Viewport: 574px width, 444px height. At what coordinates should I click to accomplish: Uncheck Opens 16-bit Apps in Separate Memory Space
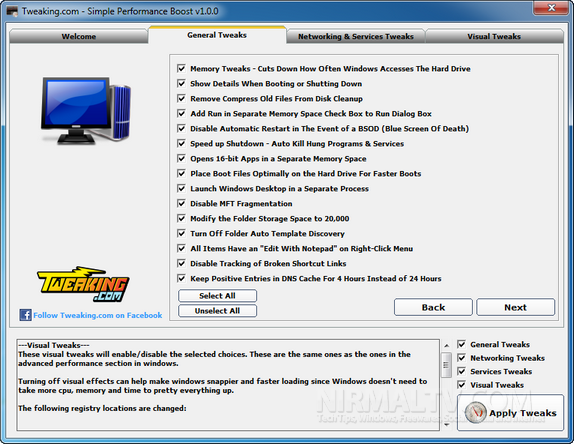point(181,158)
